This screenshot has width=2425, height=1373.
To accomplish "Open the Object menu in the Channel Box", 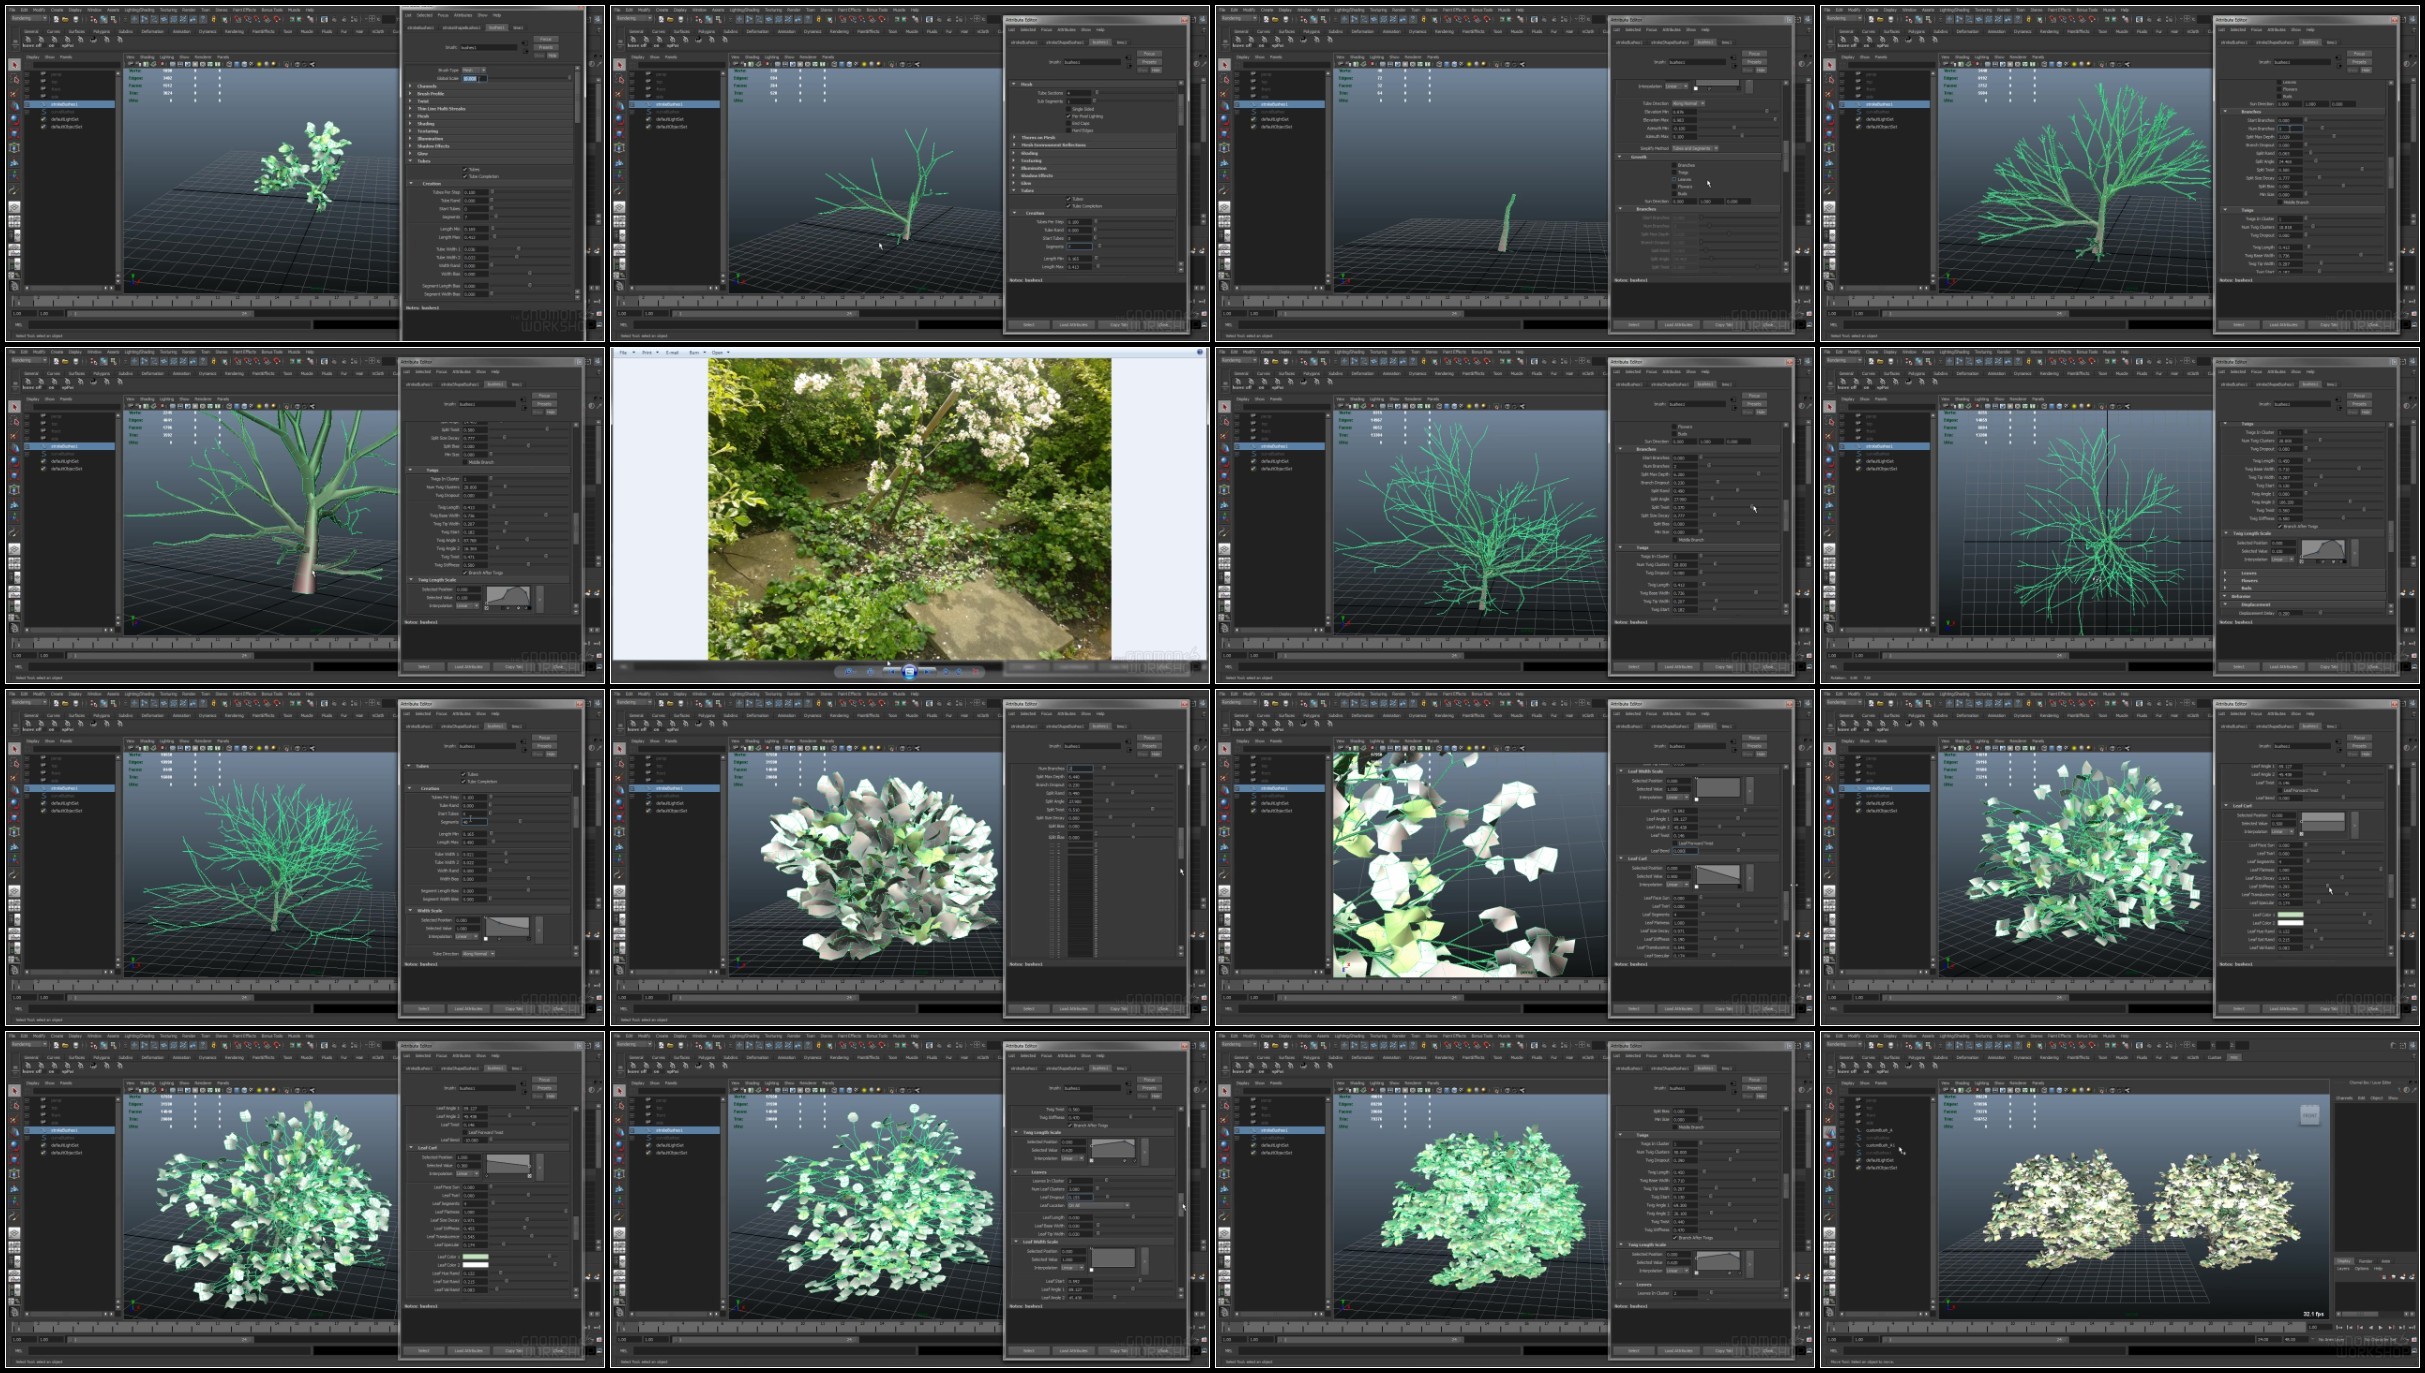I will coord(2377,1098).
